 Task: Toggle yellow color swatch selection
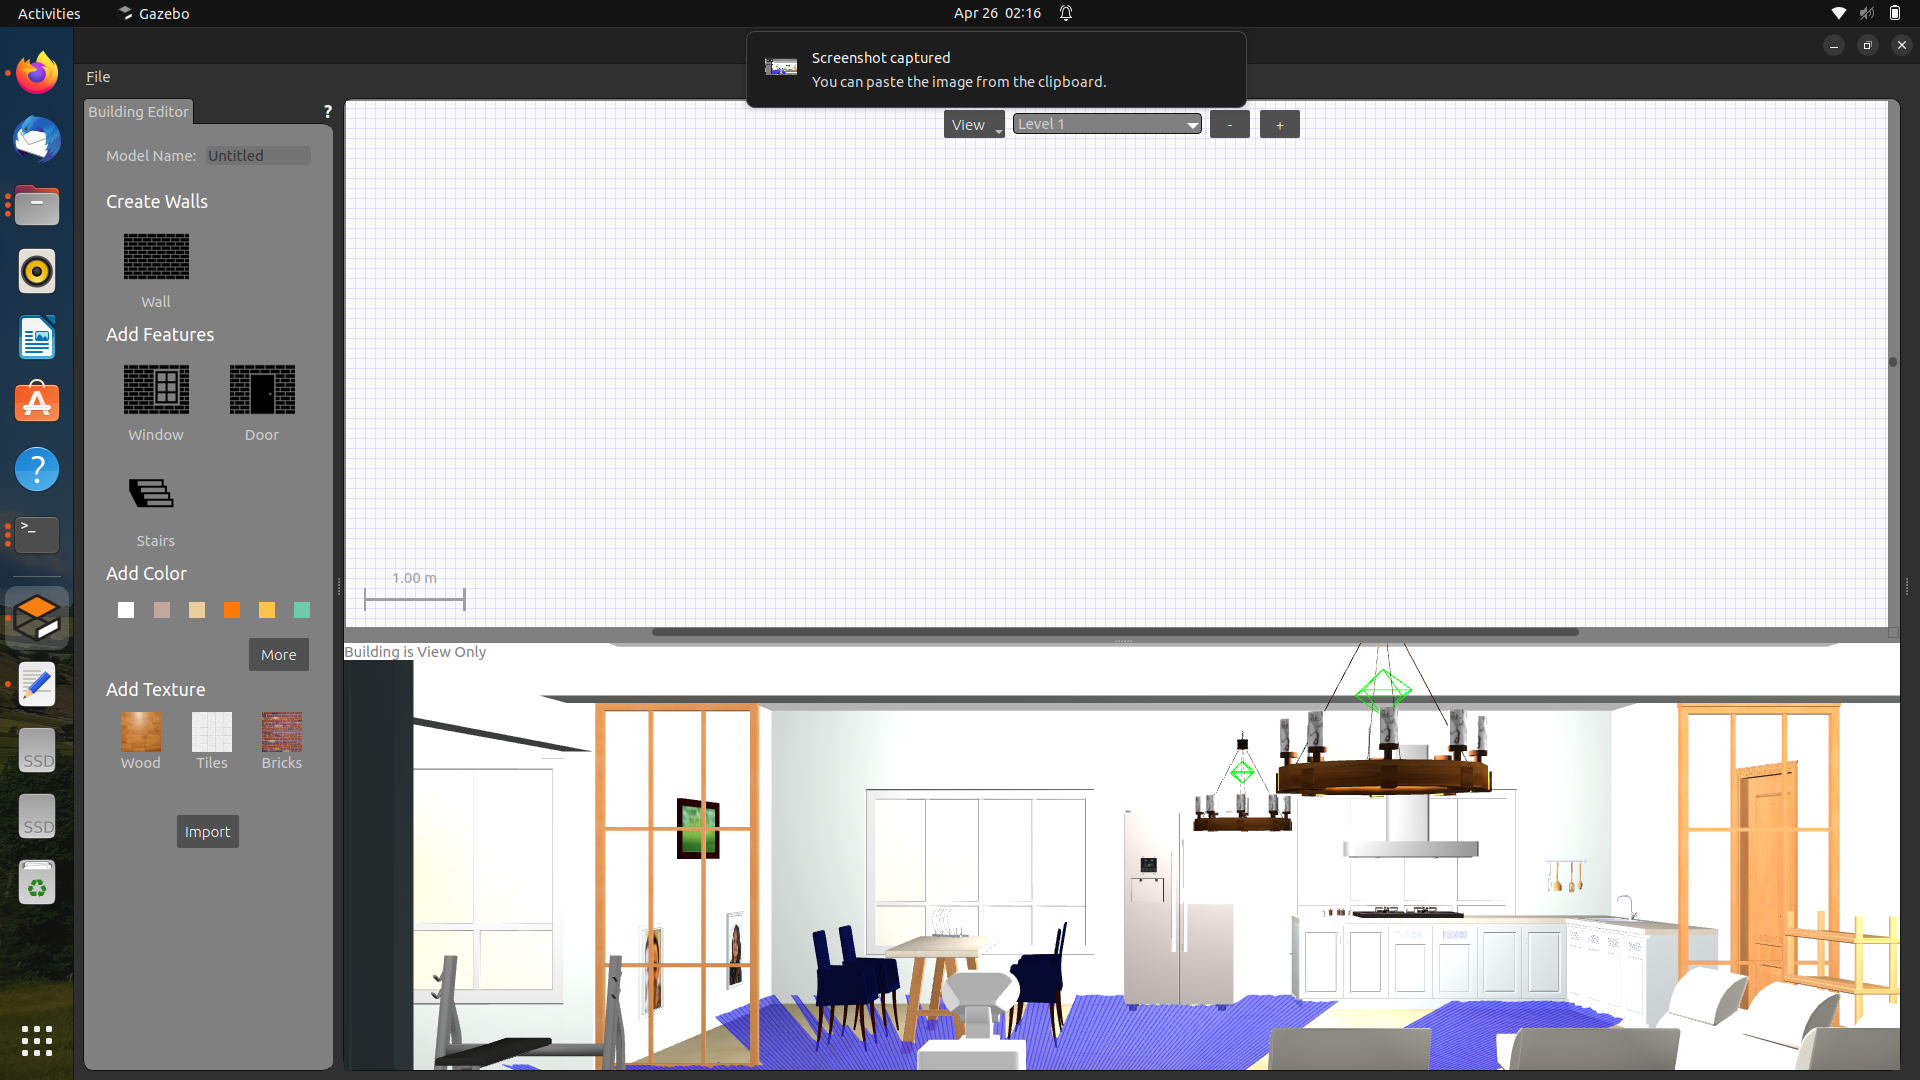pos(266,609)
